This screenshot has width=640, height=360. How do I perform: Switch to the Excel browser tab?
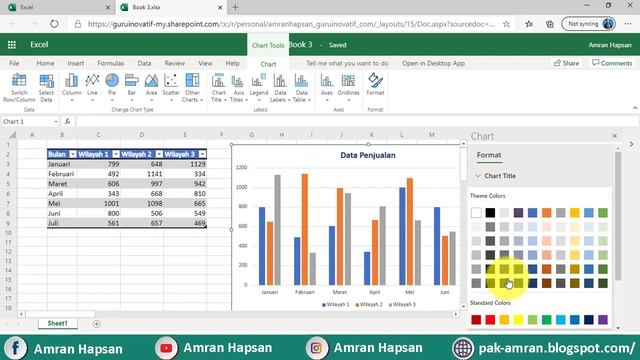click(x=59, y=7)
